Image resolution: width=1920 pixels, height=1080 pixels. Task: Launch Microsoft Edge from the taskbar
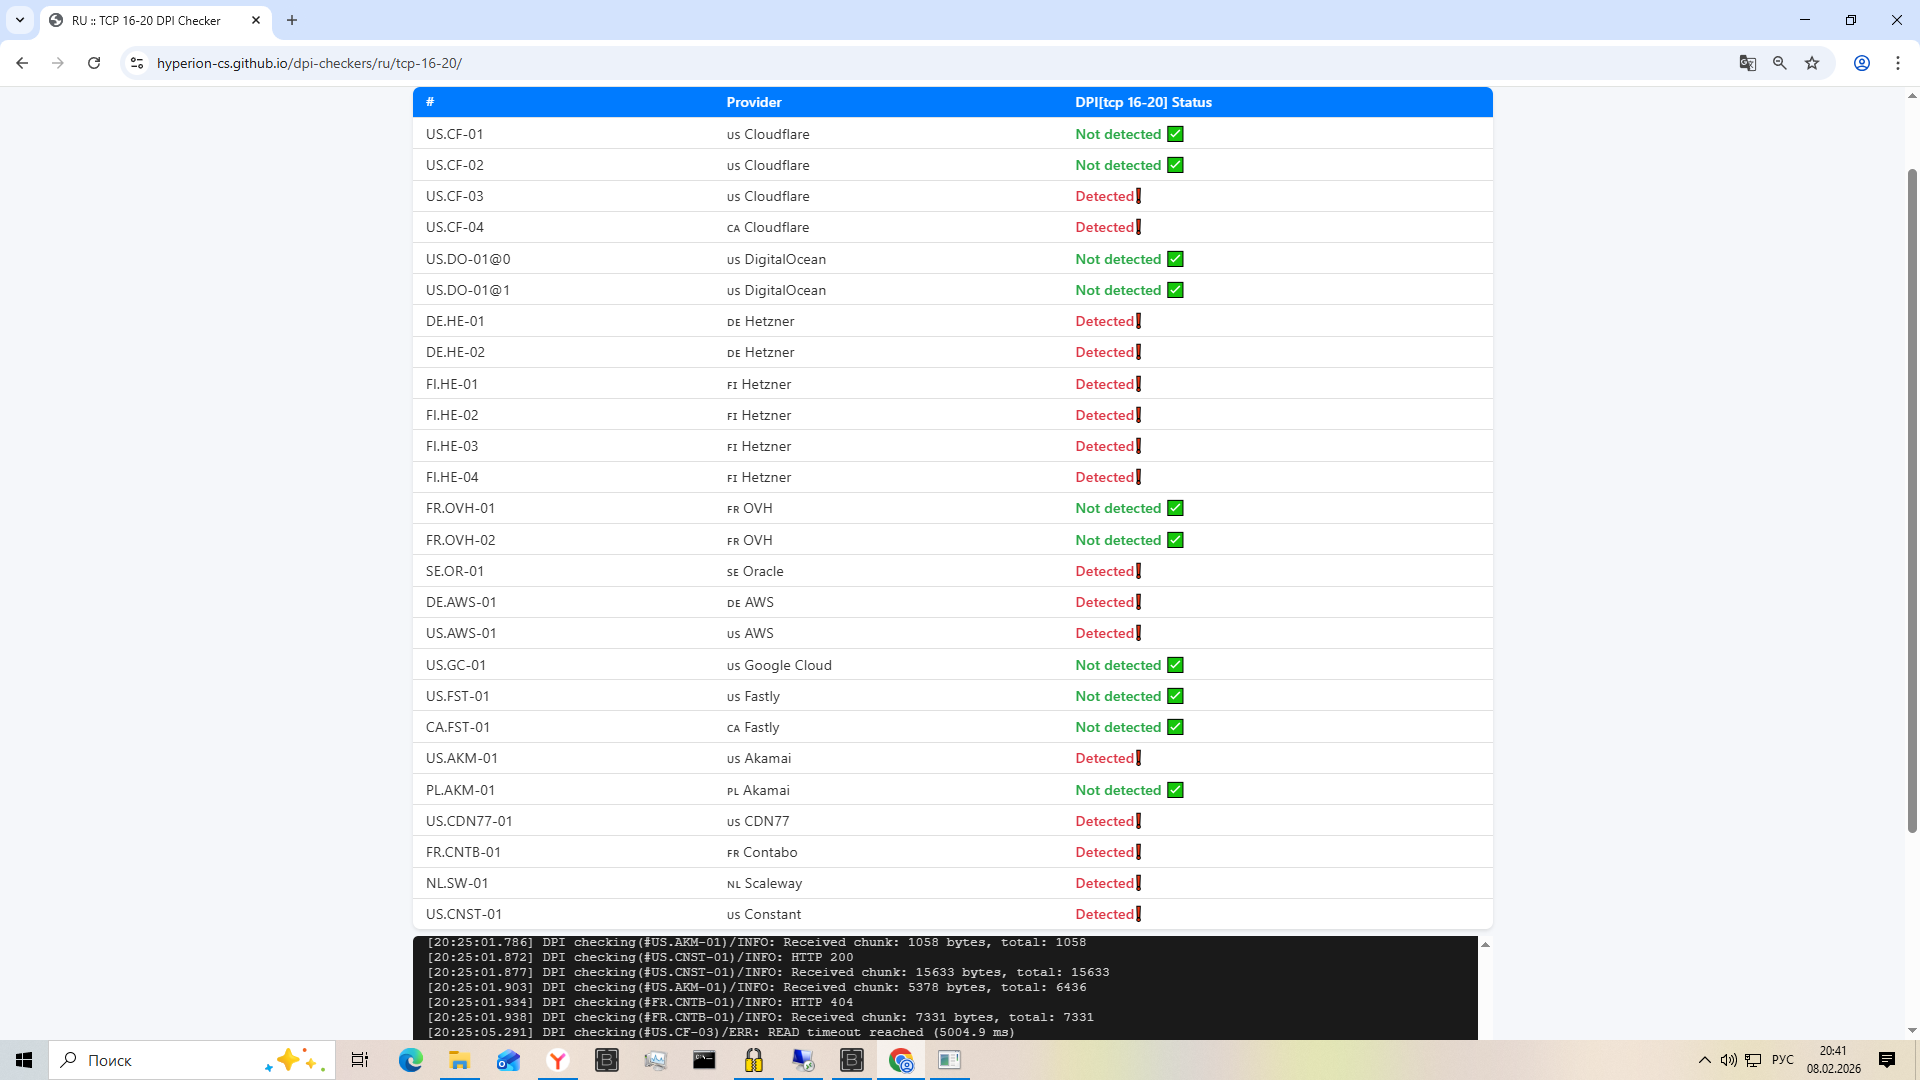[410, 1060]
